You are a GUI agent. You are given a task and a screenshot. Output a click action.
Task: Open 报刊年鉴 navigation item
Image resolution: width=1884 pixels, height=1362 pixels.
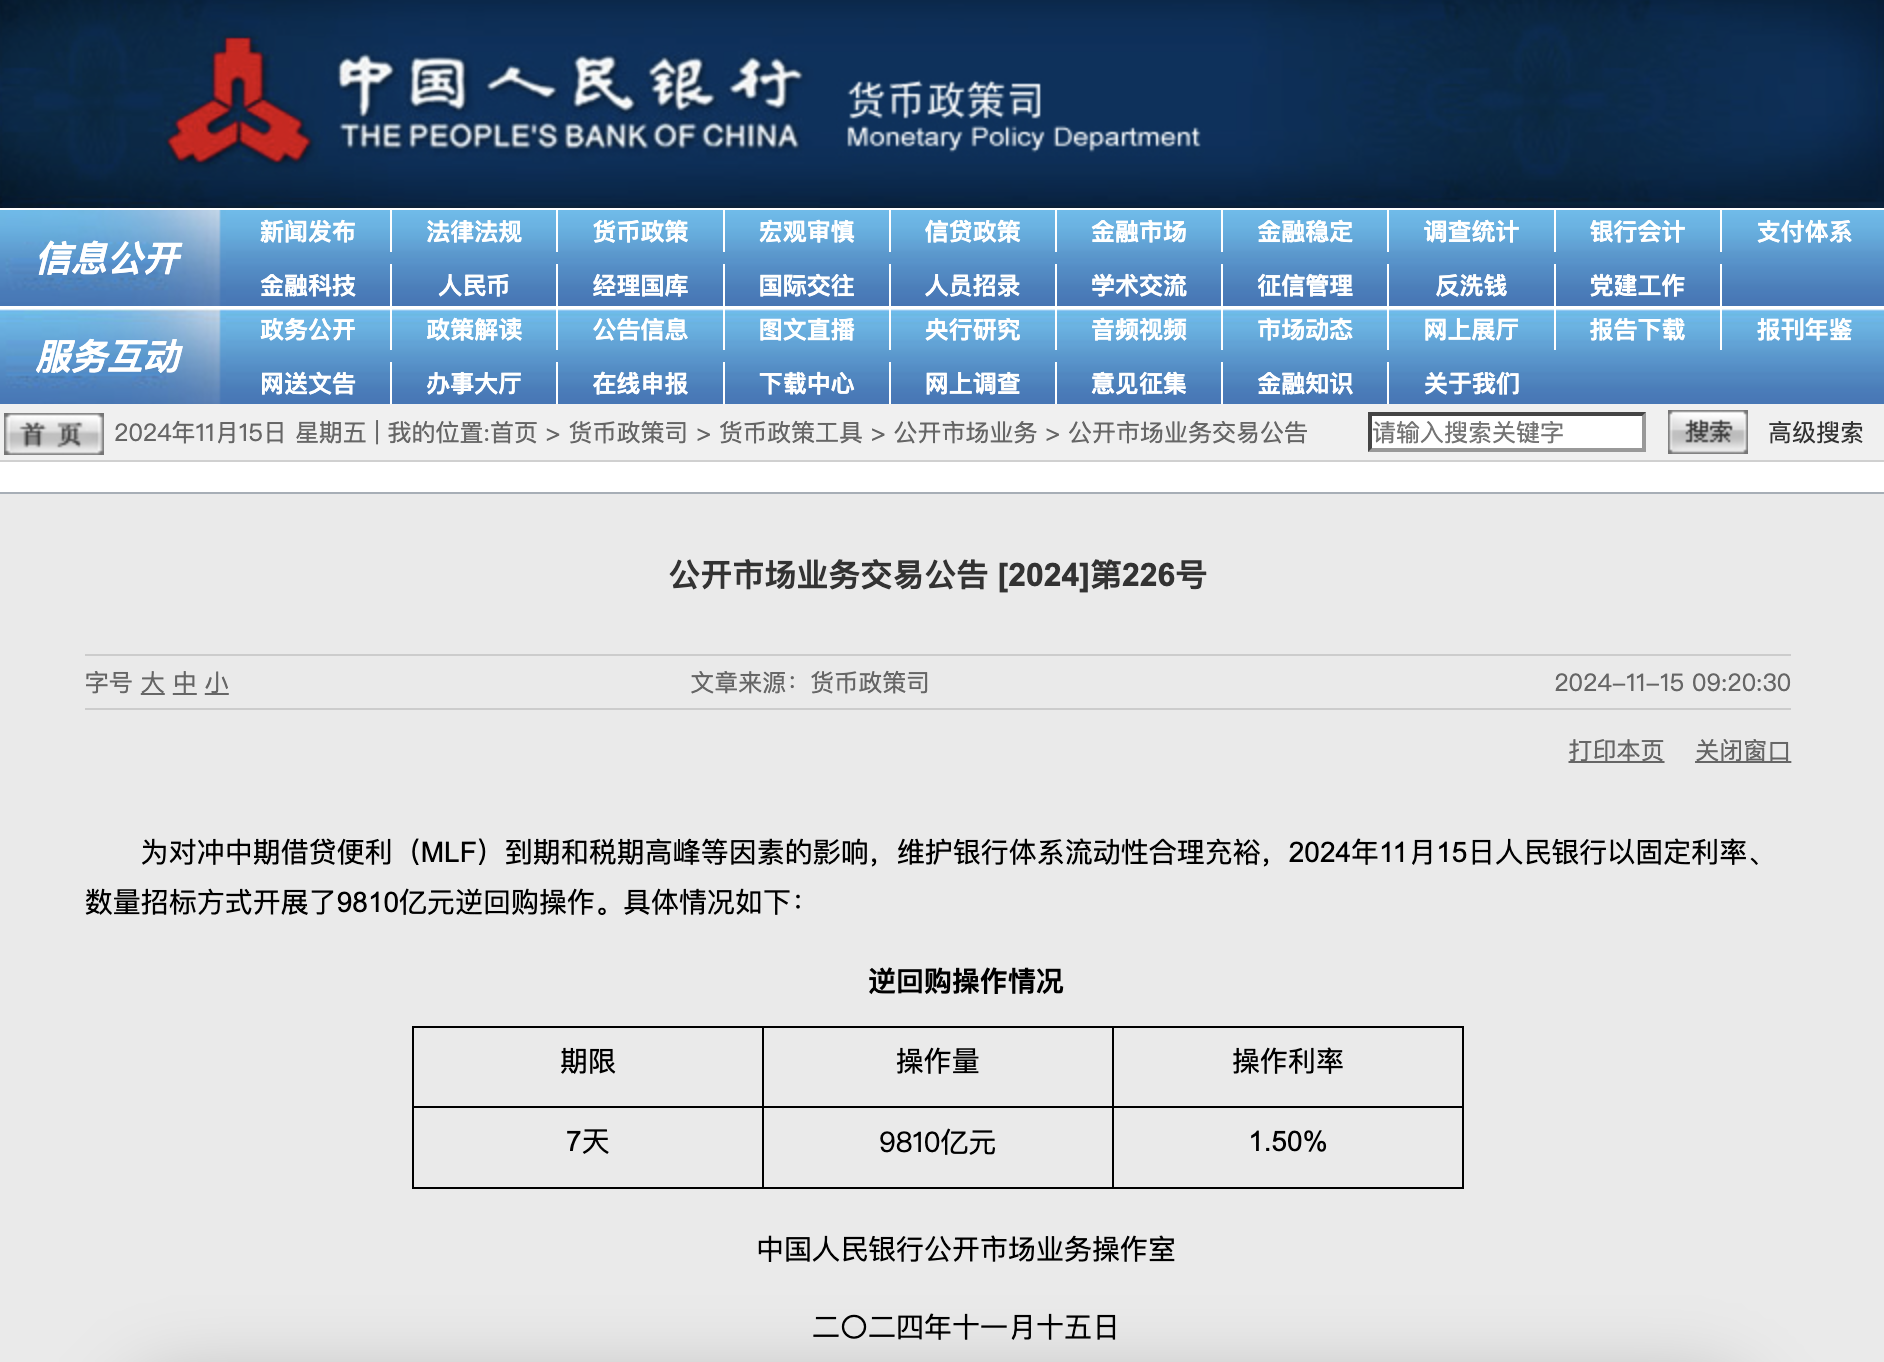pyautogui.click(x=1804, y=330)
